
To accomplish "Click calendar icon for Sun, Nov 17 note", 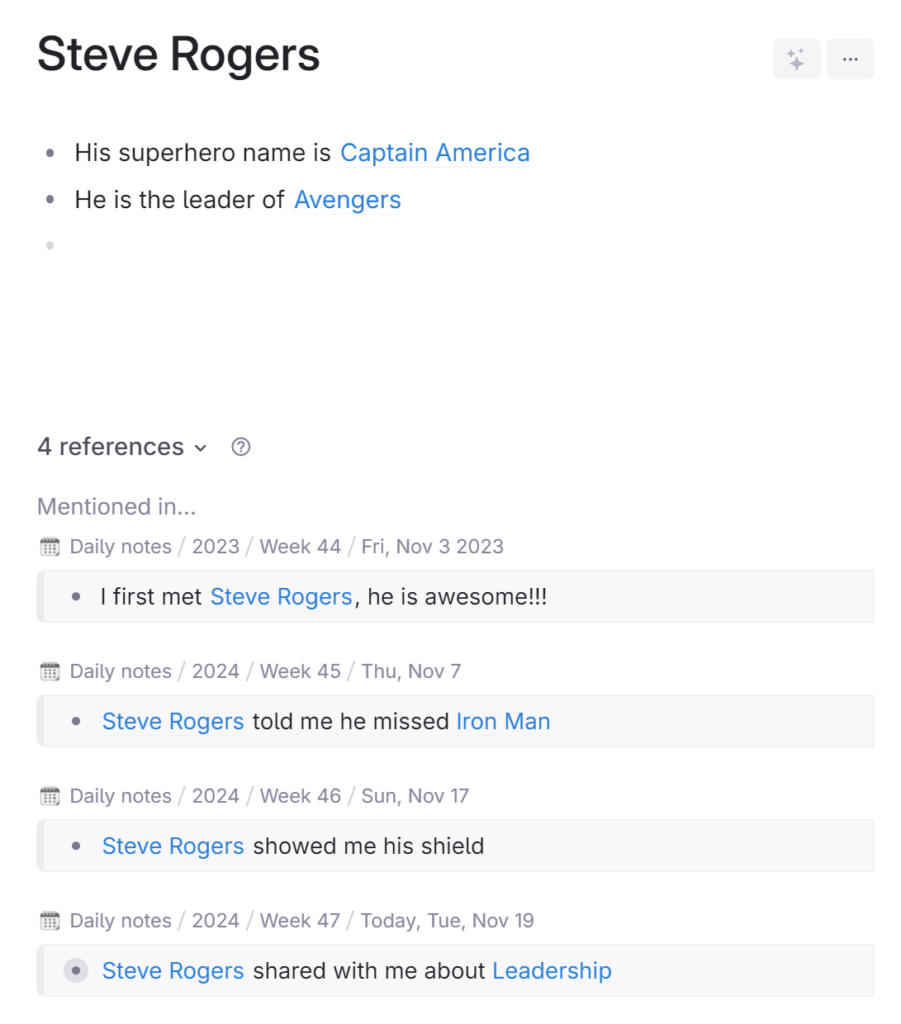I will [50, 796].
